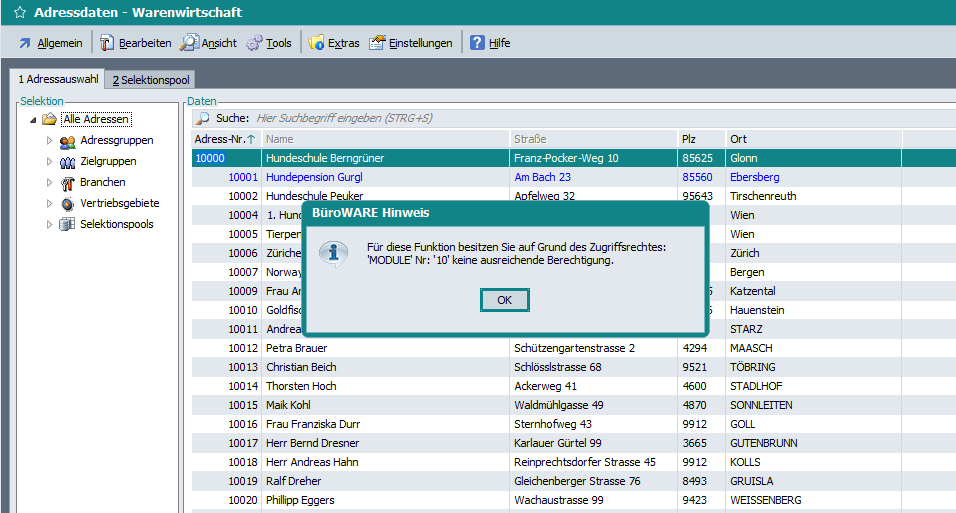The width and height of the screenshot is (956, 513).
Task: Sort by the Adress-Nr. column header
Action: (220, 139)
